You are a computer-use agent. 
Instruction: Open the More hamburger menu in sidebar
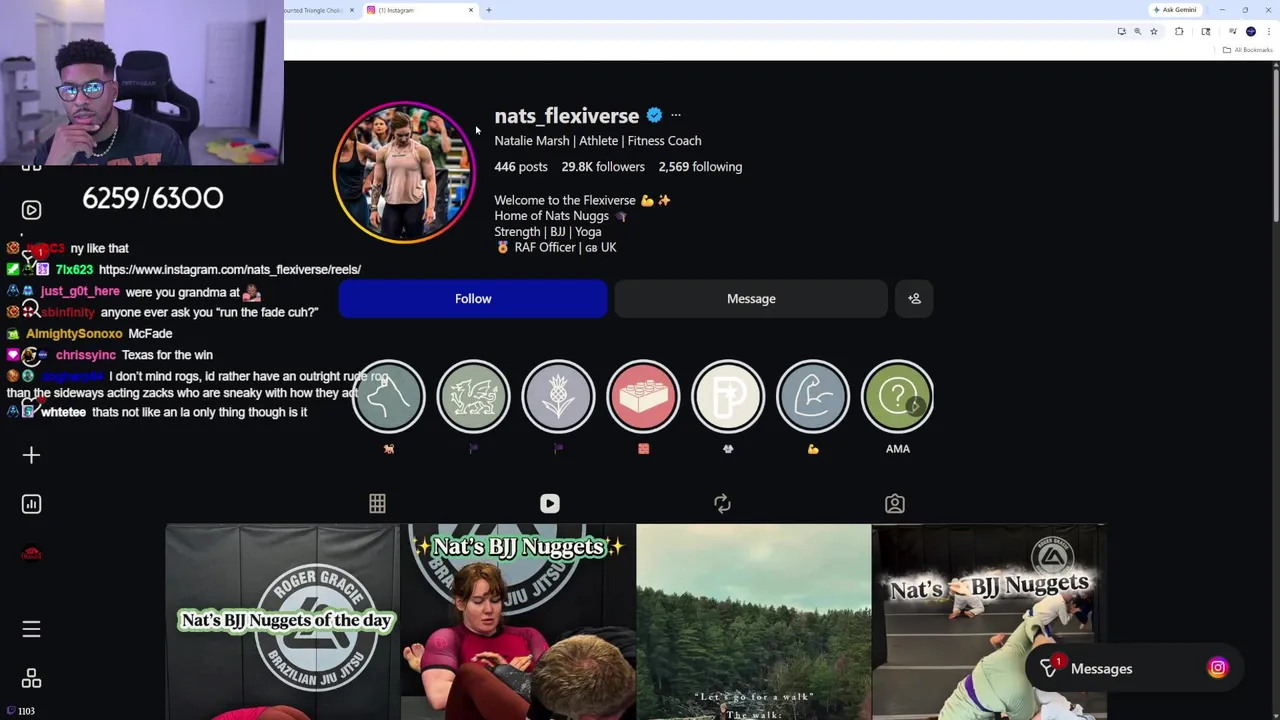(x=31, y=629)
